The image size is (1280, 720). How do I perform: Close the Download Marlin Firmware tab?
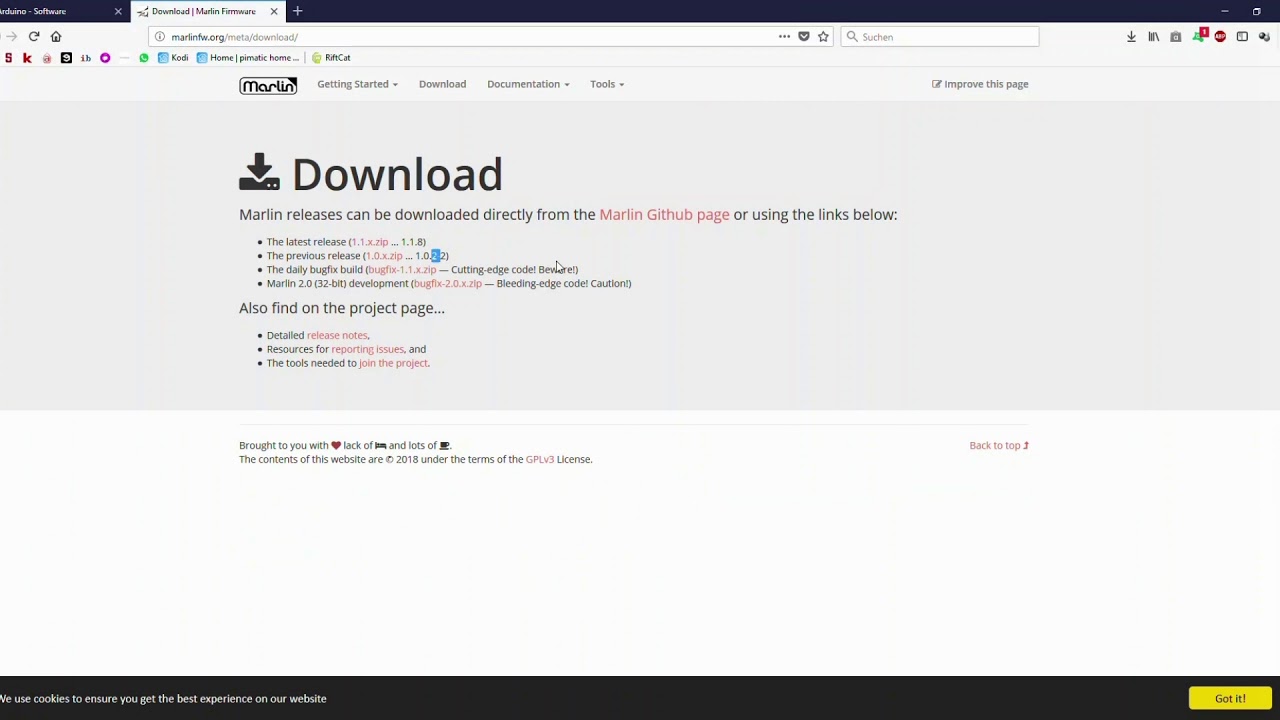tap(274, 11)
